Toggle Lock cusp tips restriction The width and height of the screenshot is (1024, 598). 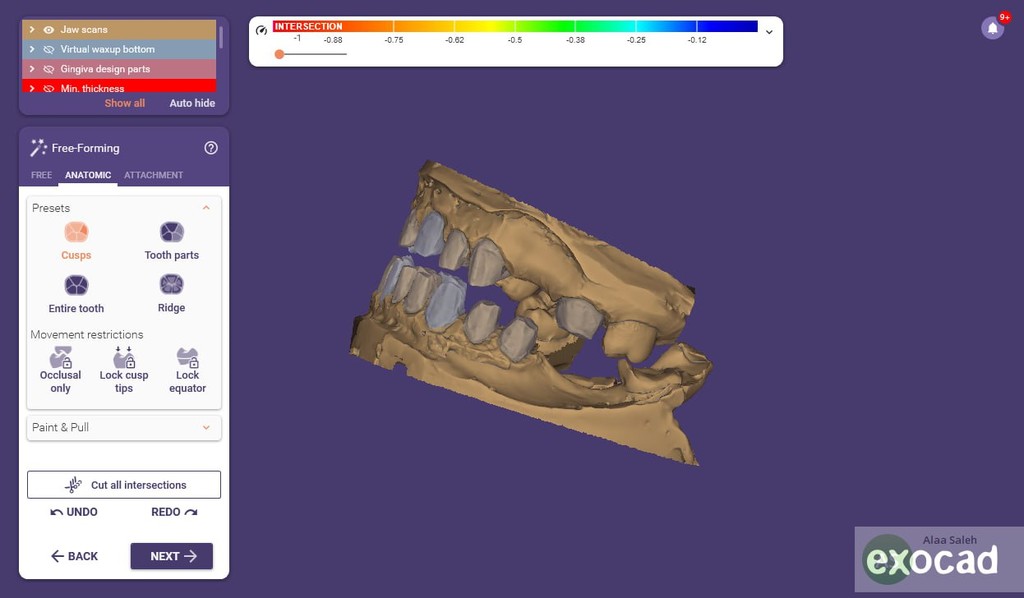tap(123, 370)
